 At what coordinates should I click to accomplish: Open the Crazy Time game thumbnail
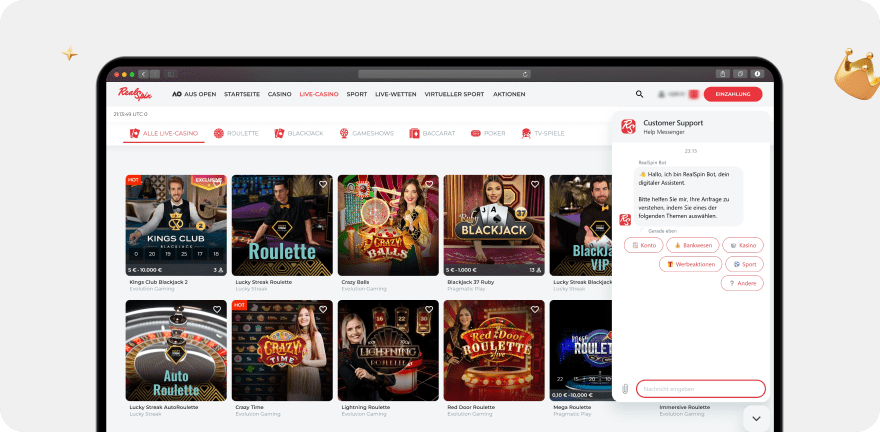(282, 350)
